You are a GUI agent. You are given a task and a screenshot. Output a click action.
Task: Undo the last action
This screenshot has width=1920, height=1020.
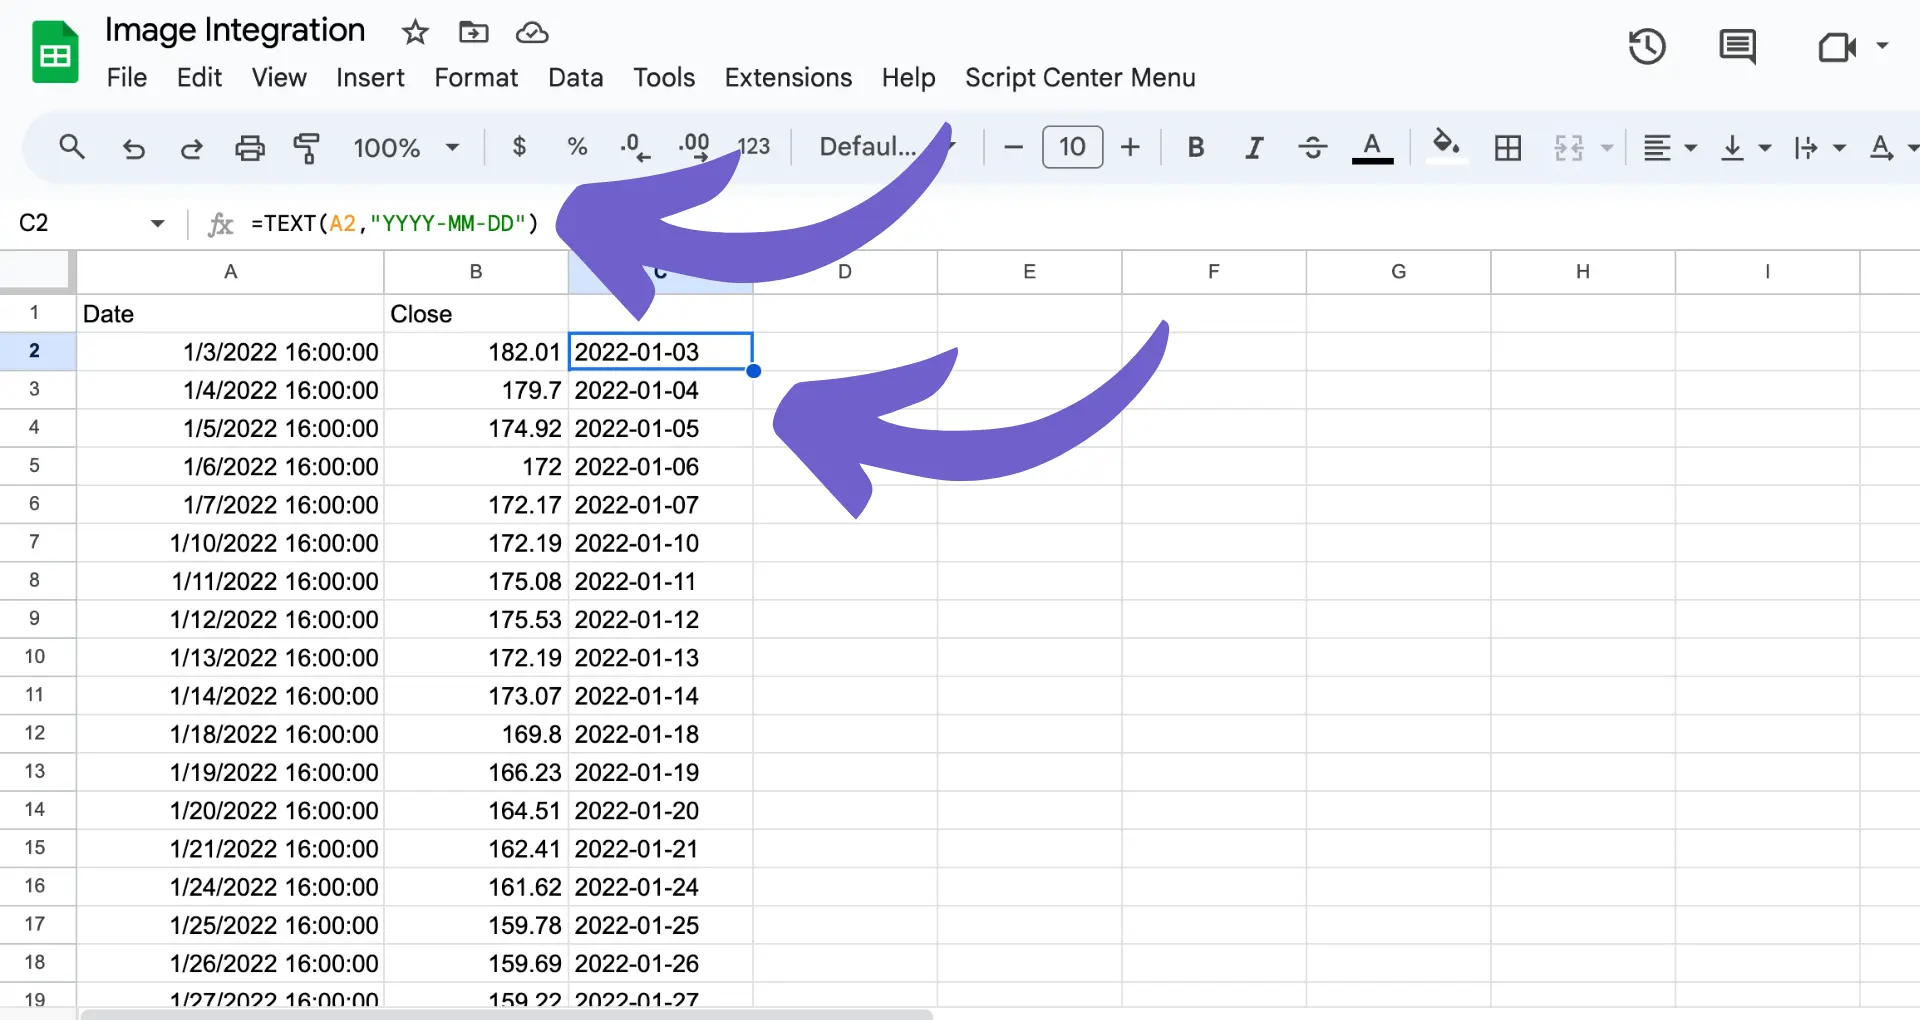point(133,148)
